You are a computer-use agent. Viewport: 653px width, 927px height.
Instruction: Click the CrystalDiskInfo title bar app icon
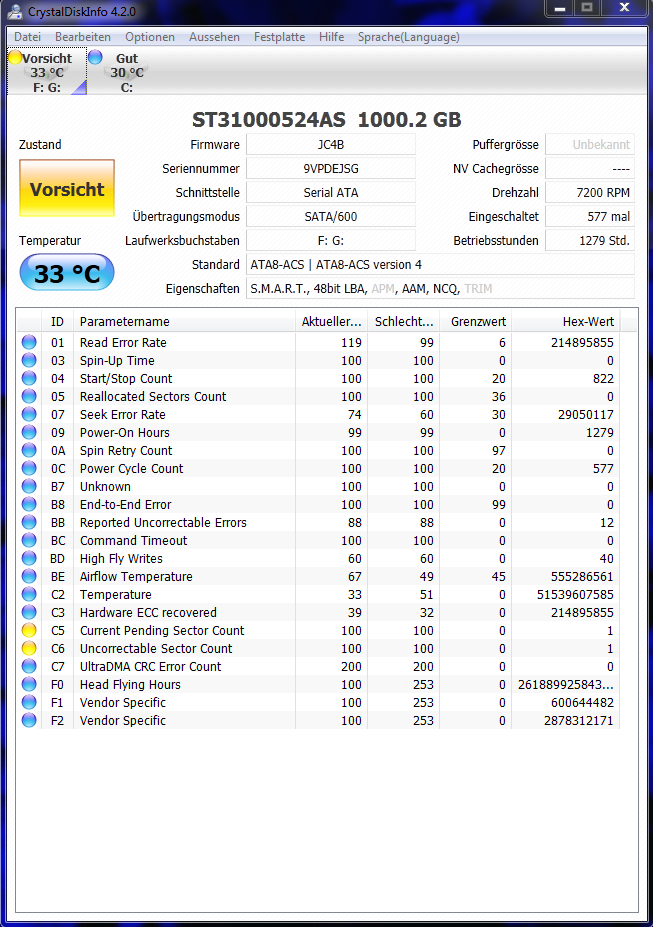click(15, 11)
